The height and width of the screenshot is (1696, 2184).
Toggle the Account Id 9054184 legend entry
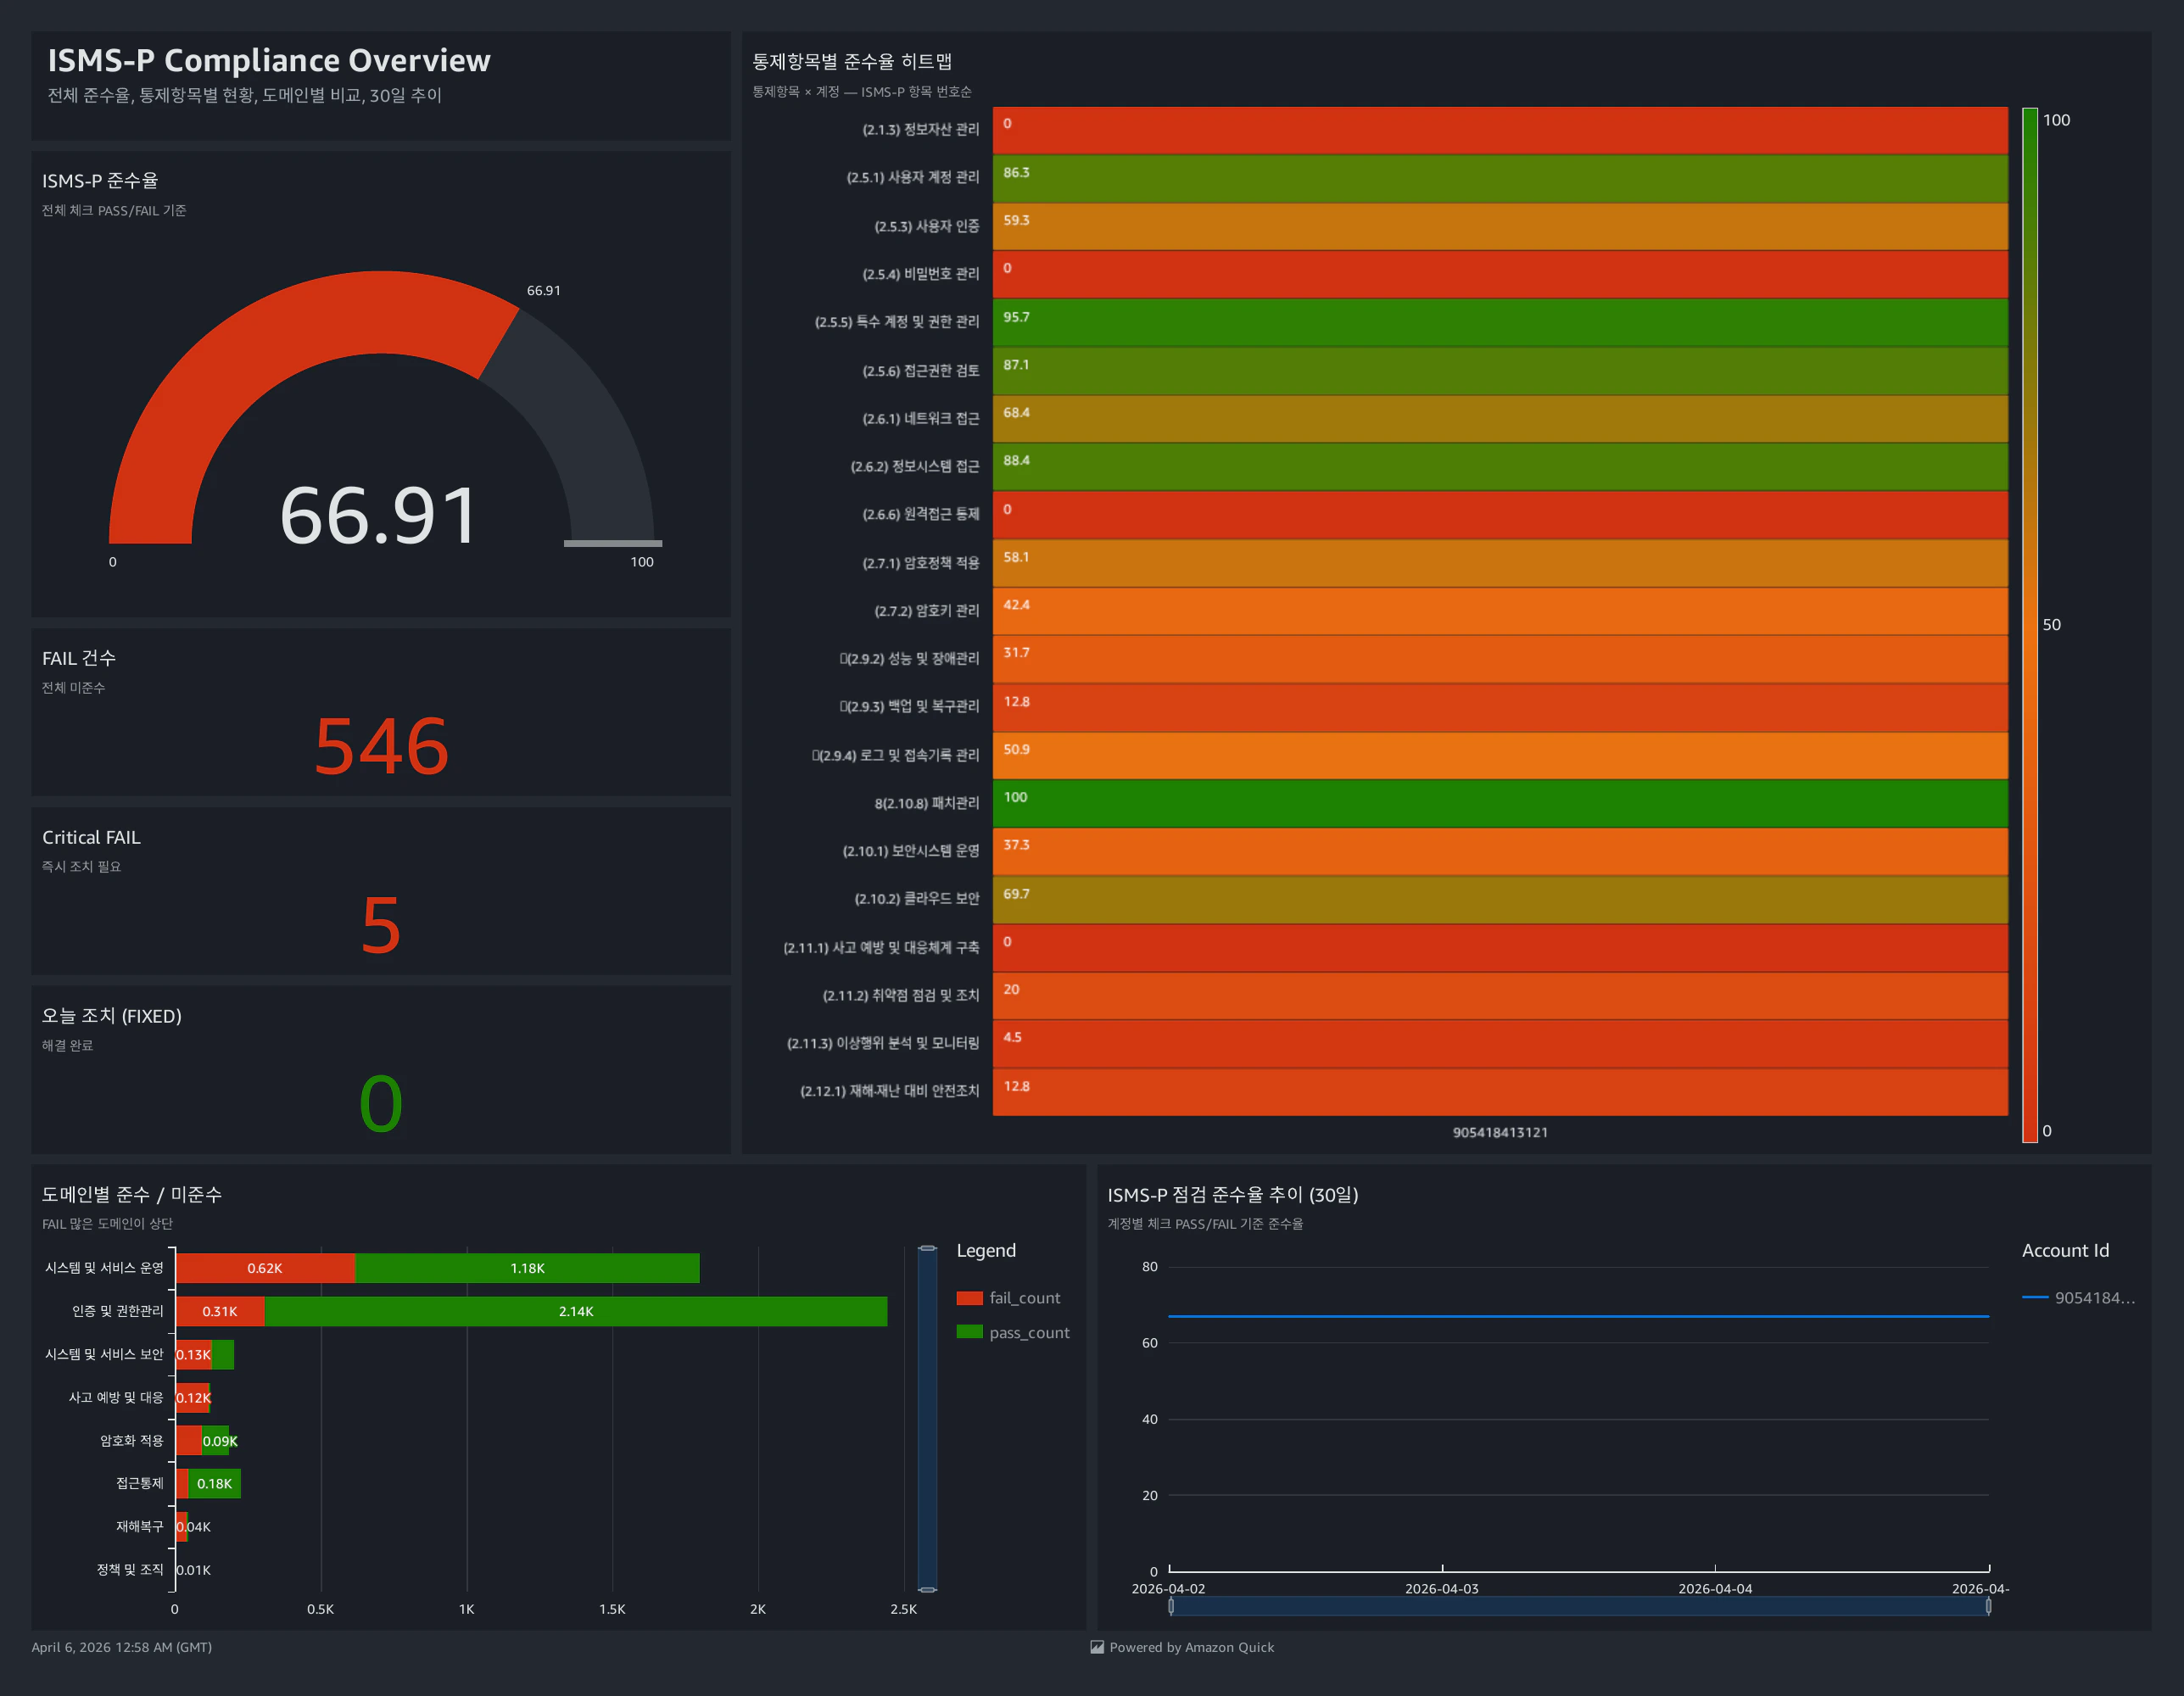[x=2093, y=1298]
